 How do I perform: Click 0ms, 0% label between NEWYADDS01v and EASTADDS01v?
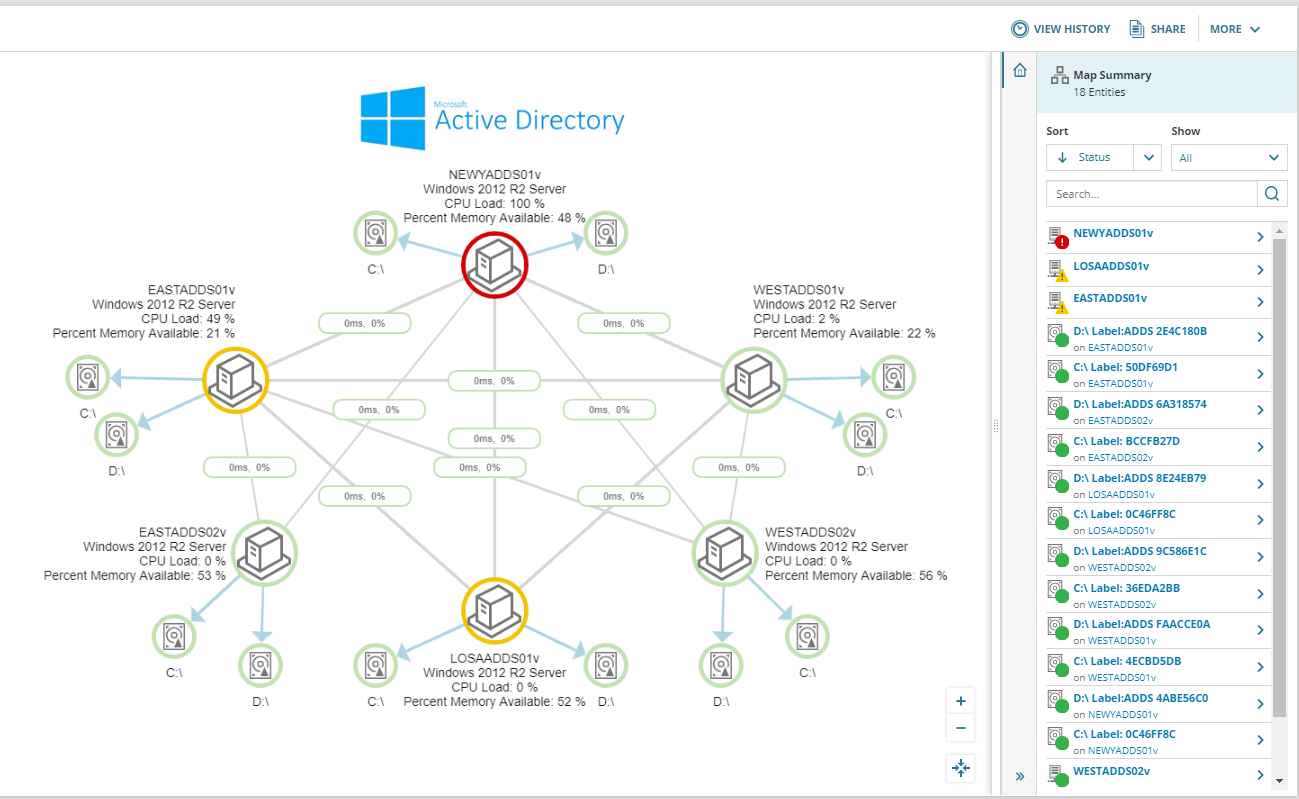pyautogui.click(x=365, y=323)
